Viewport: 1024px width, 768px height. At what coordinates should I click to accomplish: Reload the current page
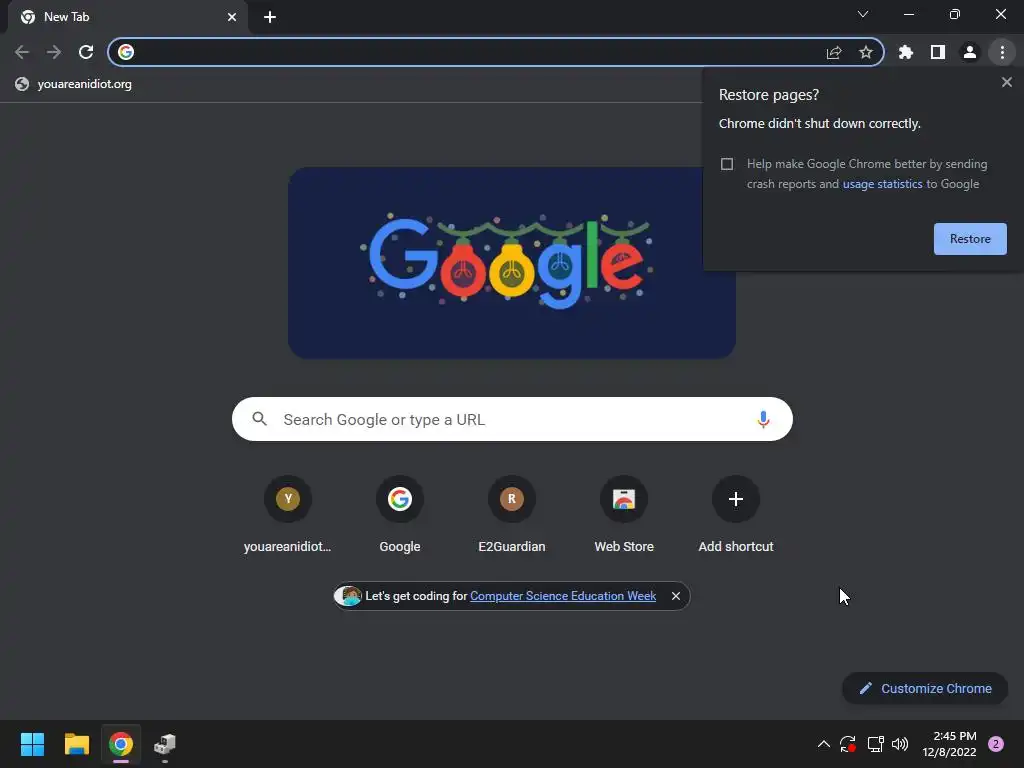coord(86,52)
